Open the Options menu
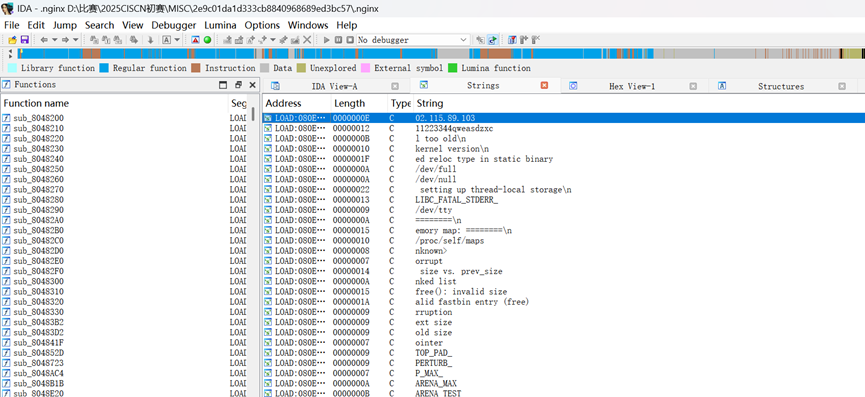 point(262,25)
